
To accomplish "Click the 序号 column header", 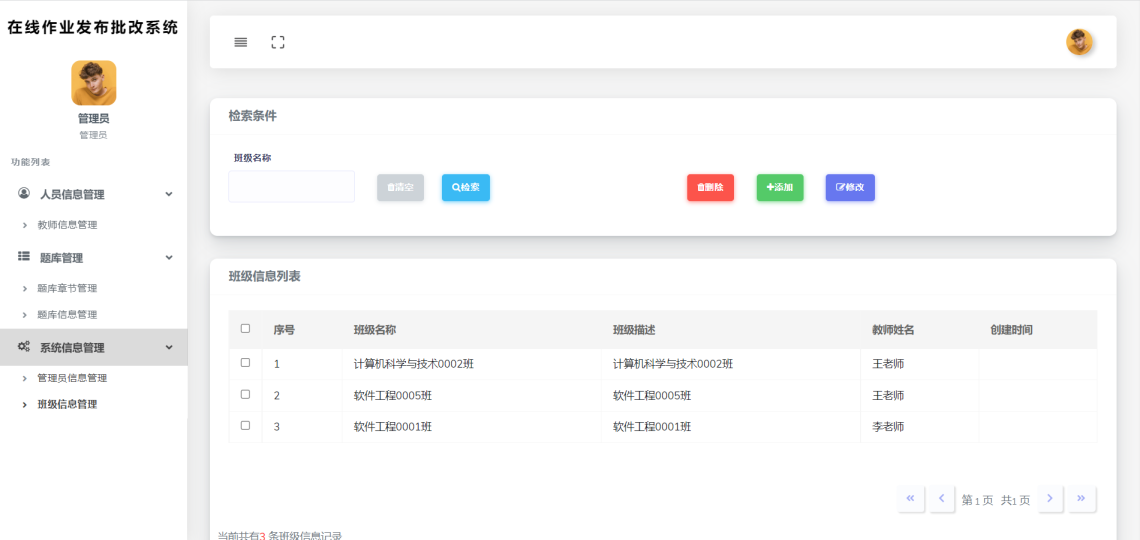I will [x=284, y=330].
